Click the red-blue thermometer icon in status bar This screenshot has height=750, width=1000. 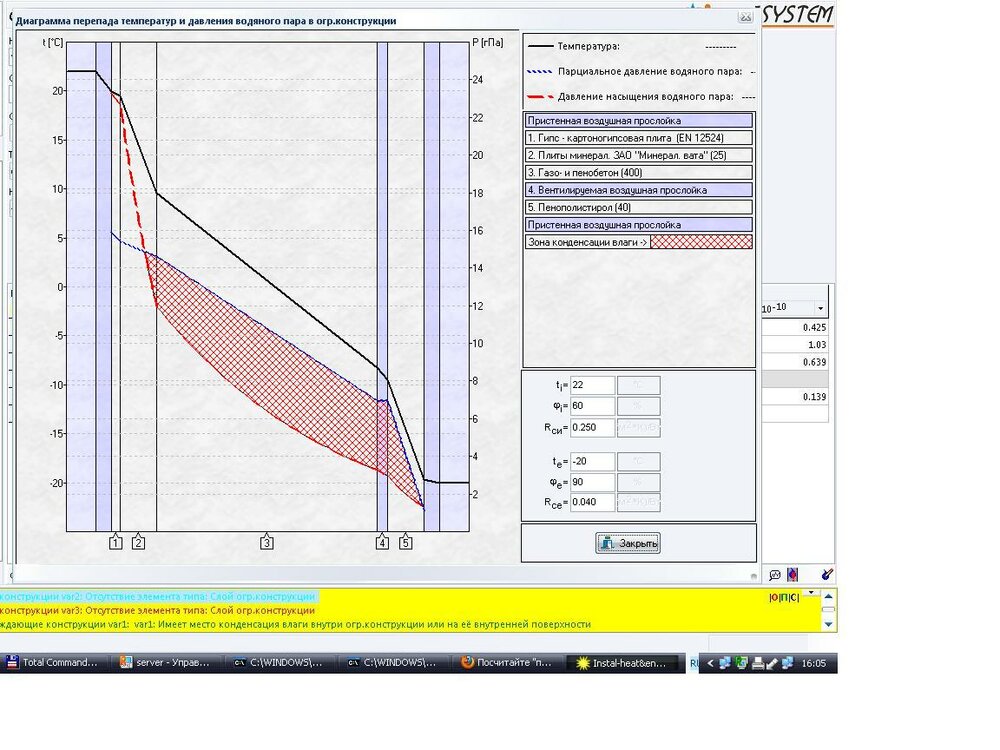click(793, 575)
